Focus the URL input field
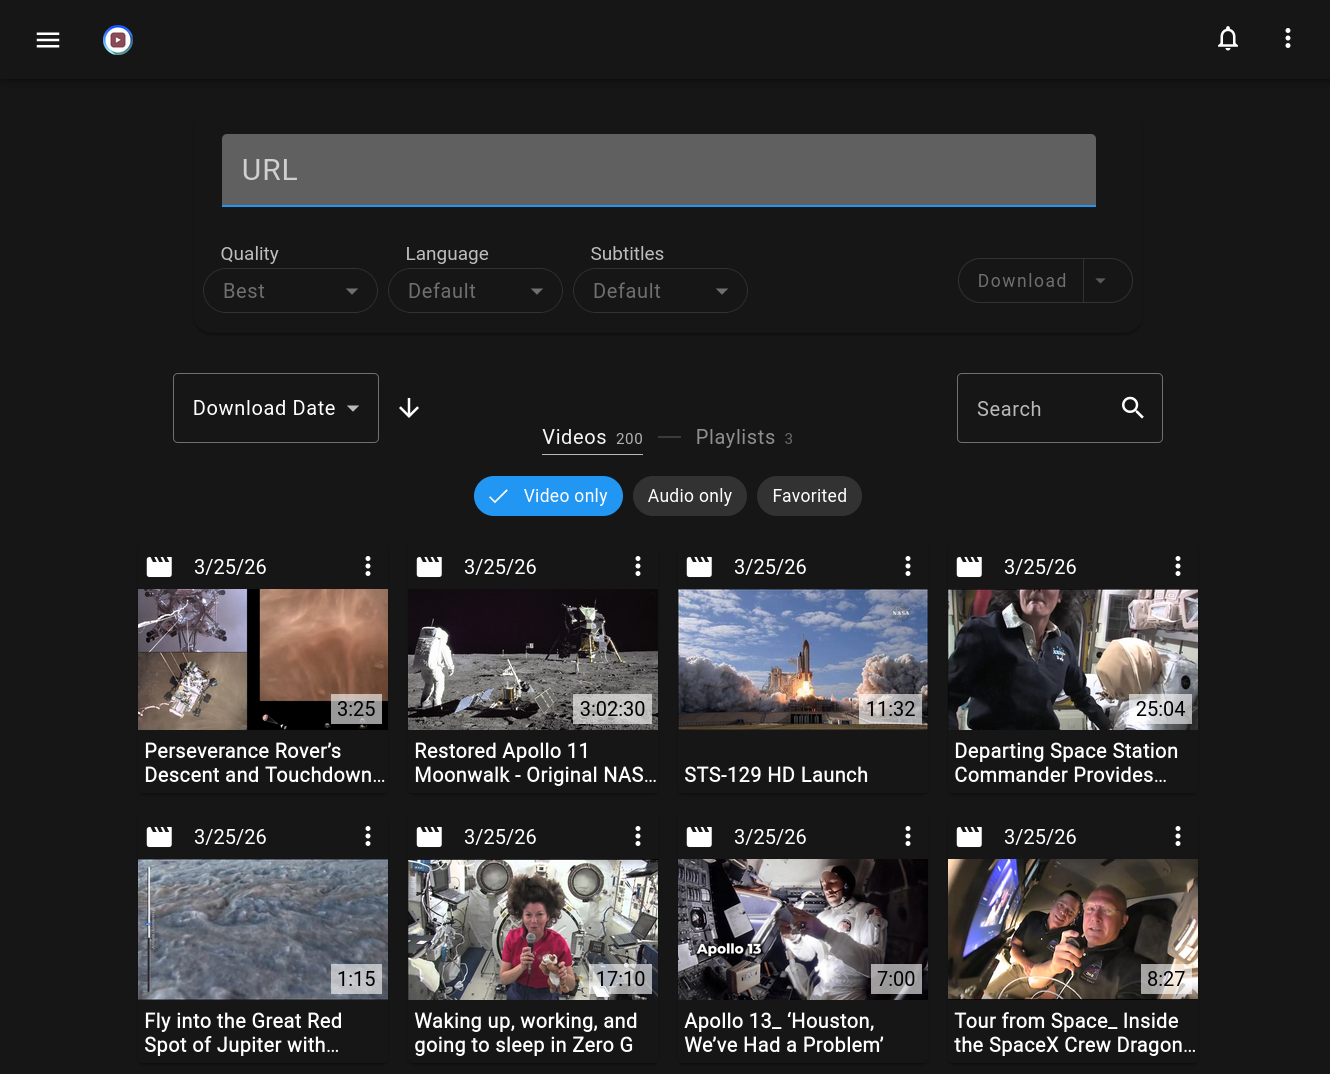 pos(659,170)
